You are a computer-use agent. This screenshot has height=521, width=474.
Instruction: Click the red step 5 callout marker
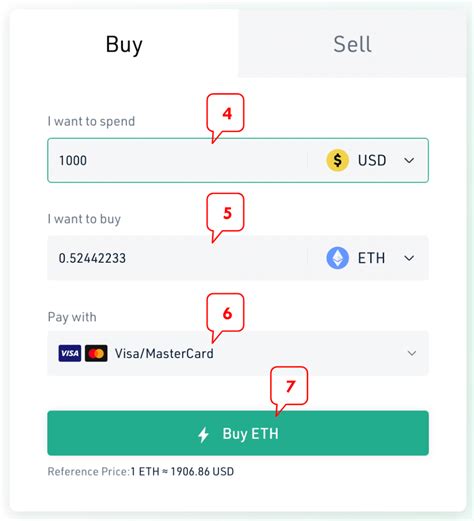tap(226, 213)
